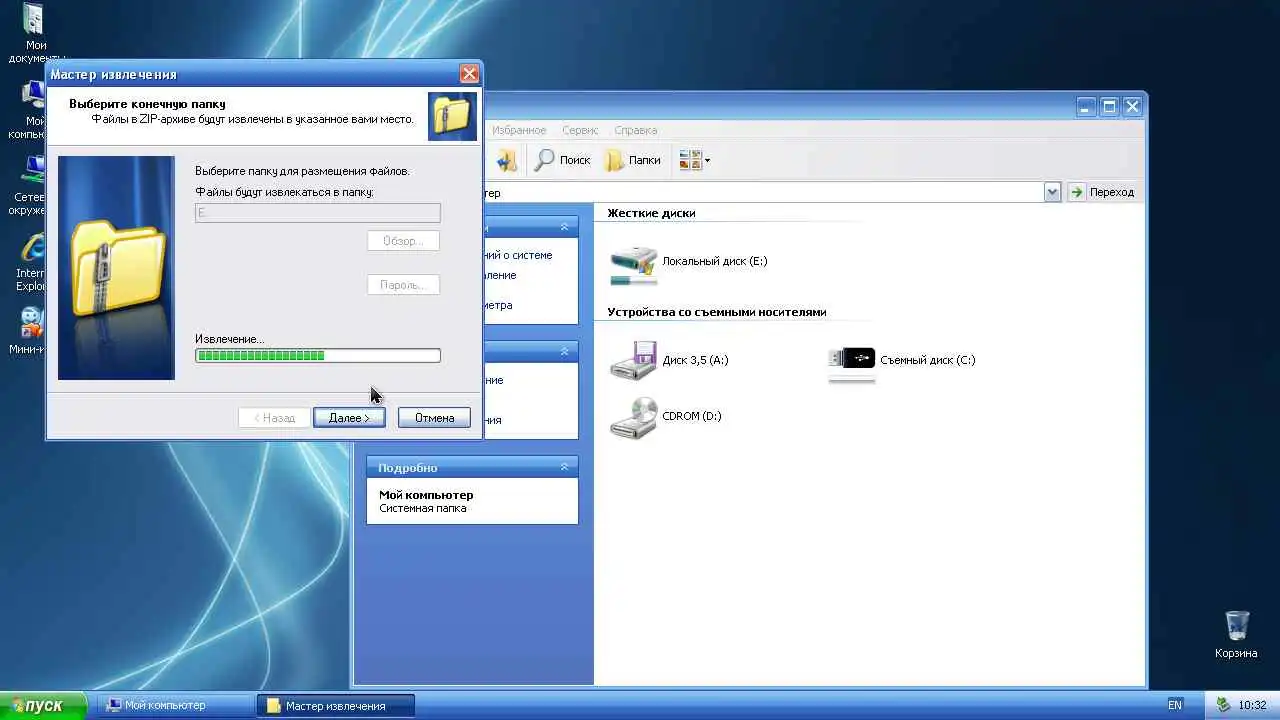Click the 10:32 system clock

tap(1252, 705)
